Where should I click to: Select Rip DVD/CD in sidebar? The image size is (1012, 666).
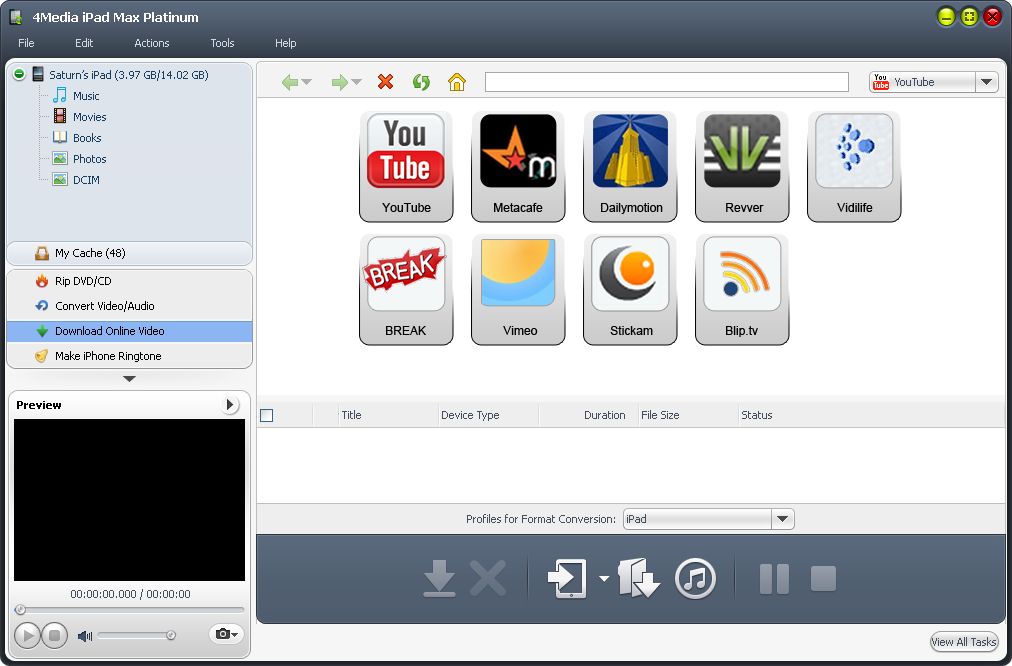pyautogui.click(x=130, y=281)
